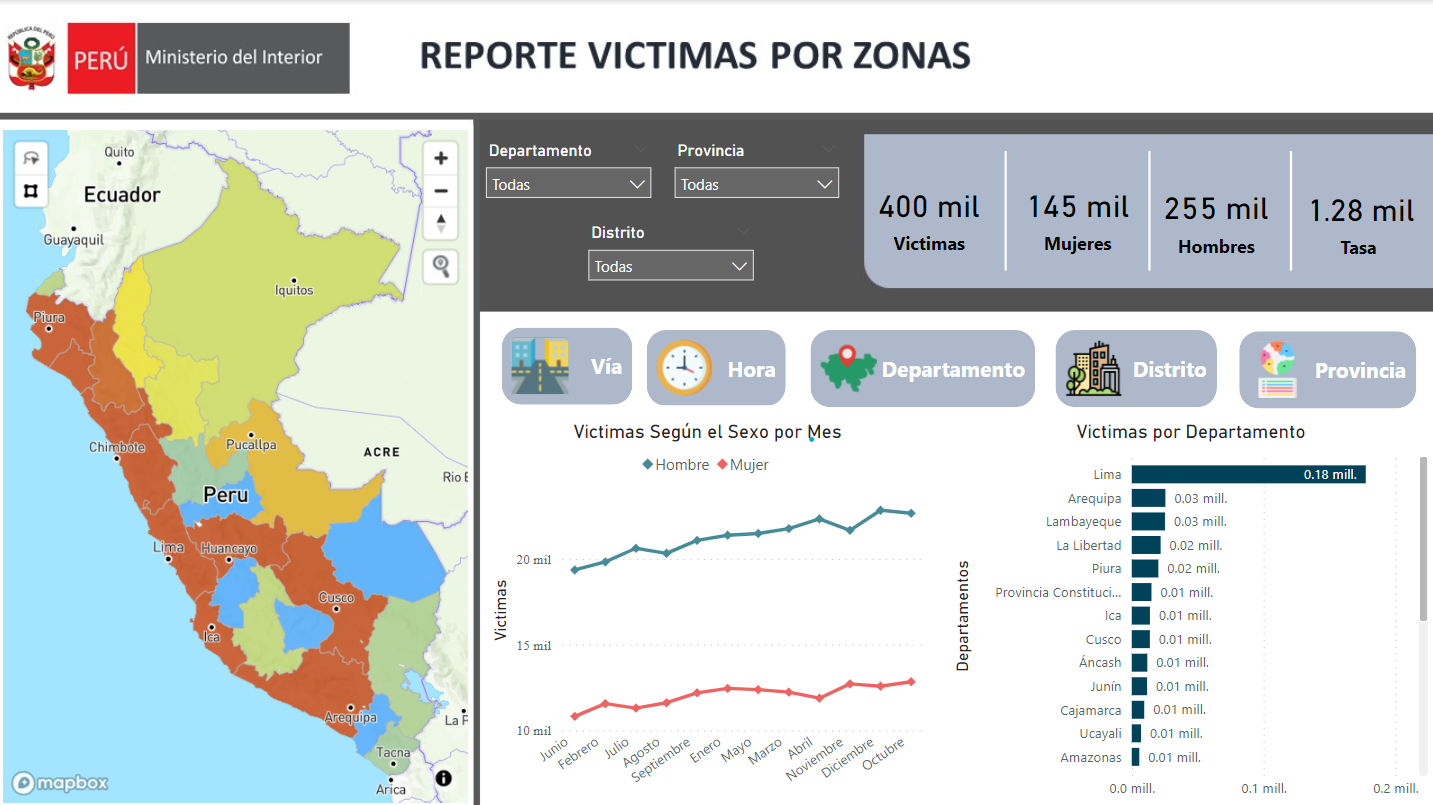Select the Lima bar in Victimas por Departamento
The width and height of the screenshot is (1433, 805).
(x=1248, y=474)
